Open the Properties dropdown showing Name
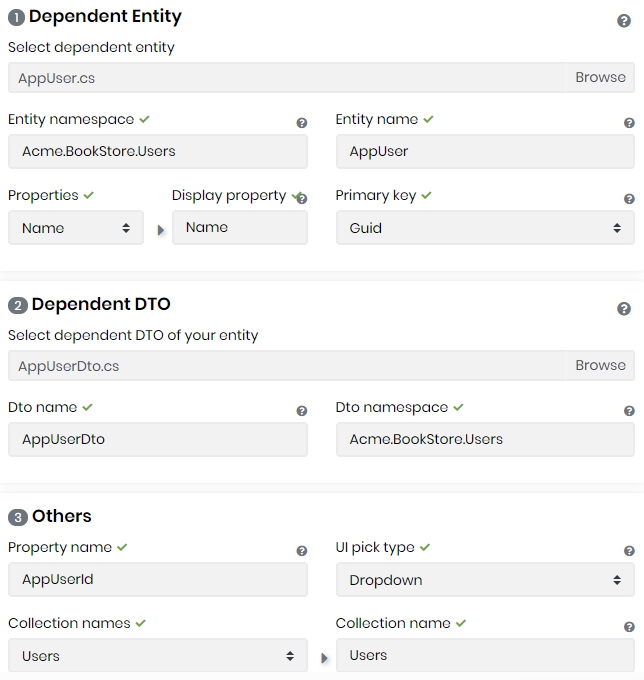Screen dimensions: 644x680 click(76, 228)
